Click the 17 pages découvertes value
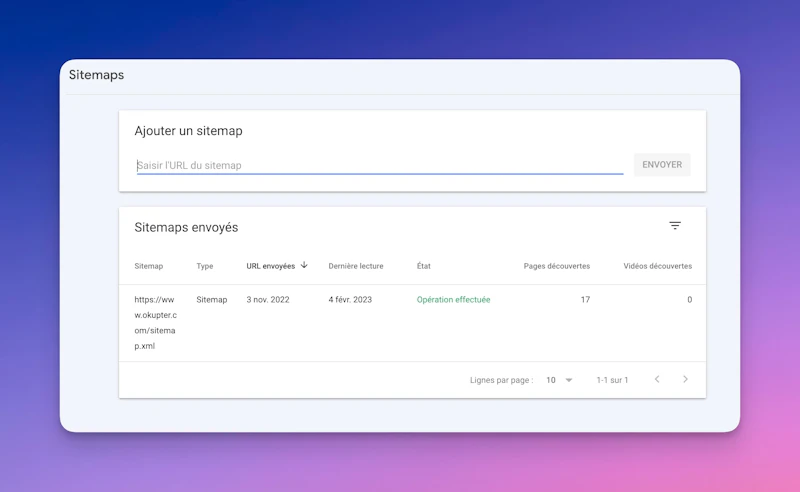This screenshot has width=800, height=492. pyautogui.click(x=585, y=300)
